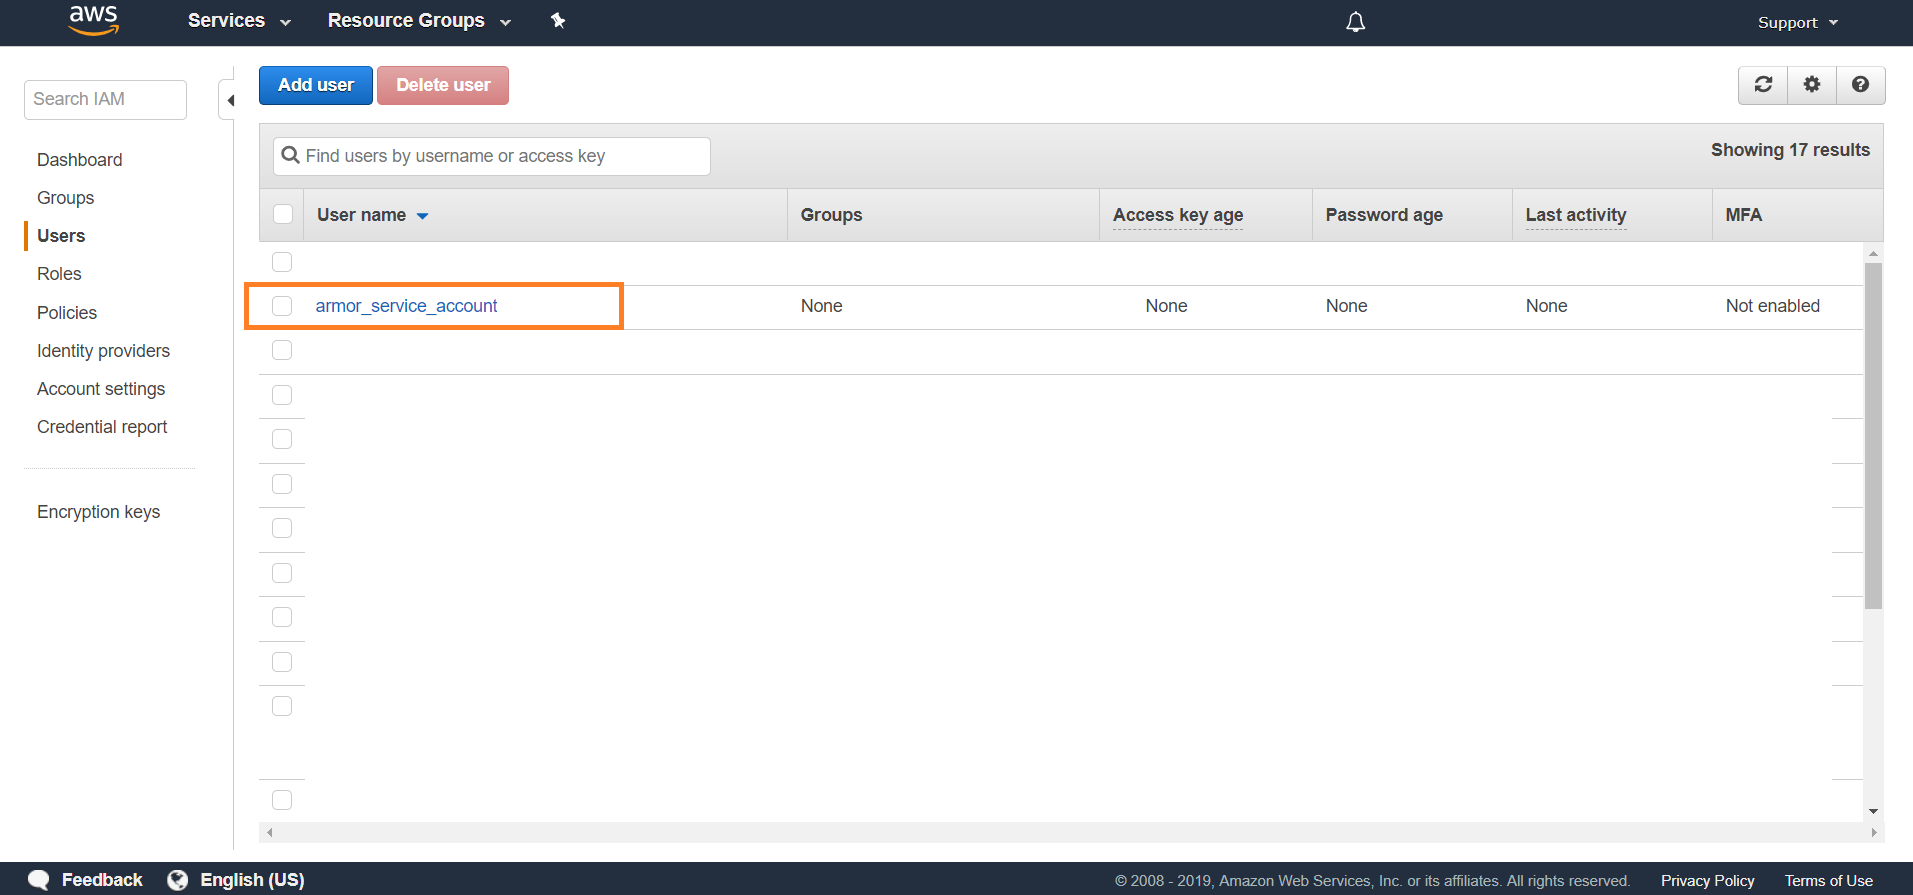
Task: Expand the Services dropdown menu
Action: coord(238,21)
